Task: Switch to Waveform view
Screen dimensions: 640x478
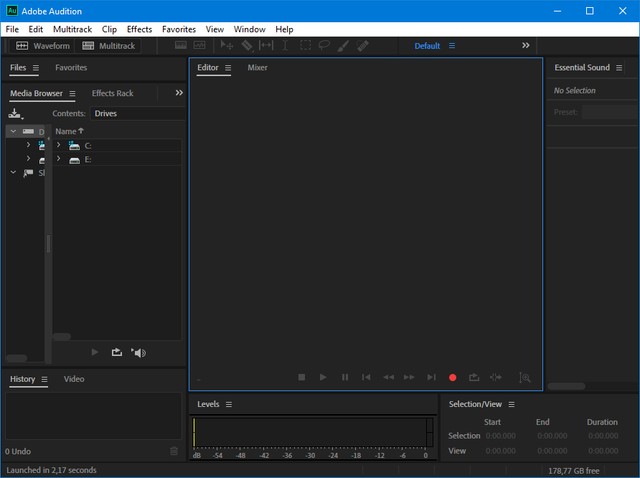Action: tap(43, 46)
